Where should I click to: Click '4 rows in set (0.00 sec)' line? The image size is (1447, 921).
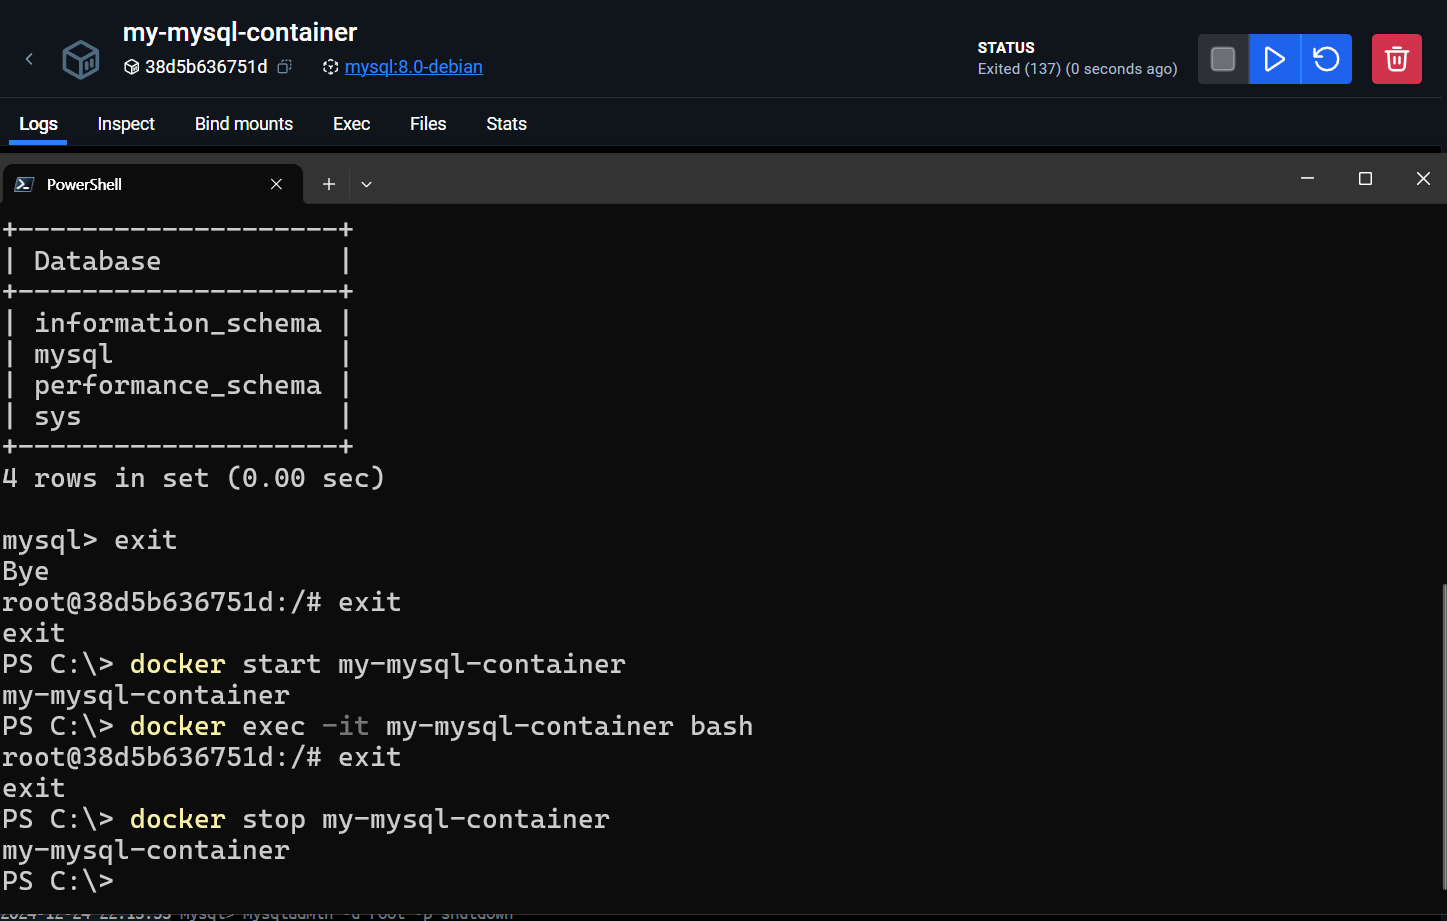click(x=194, y=478)
